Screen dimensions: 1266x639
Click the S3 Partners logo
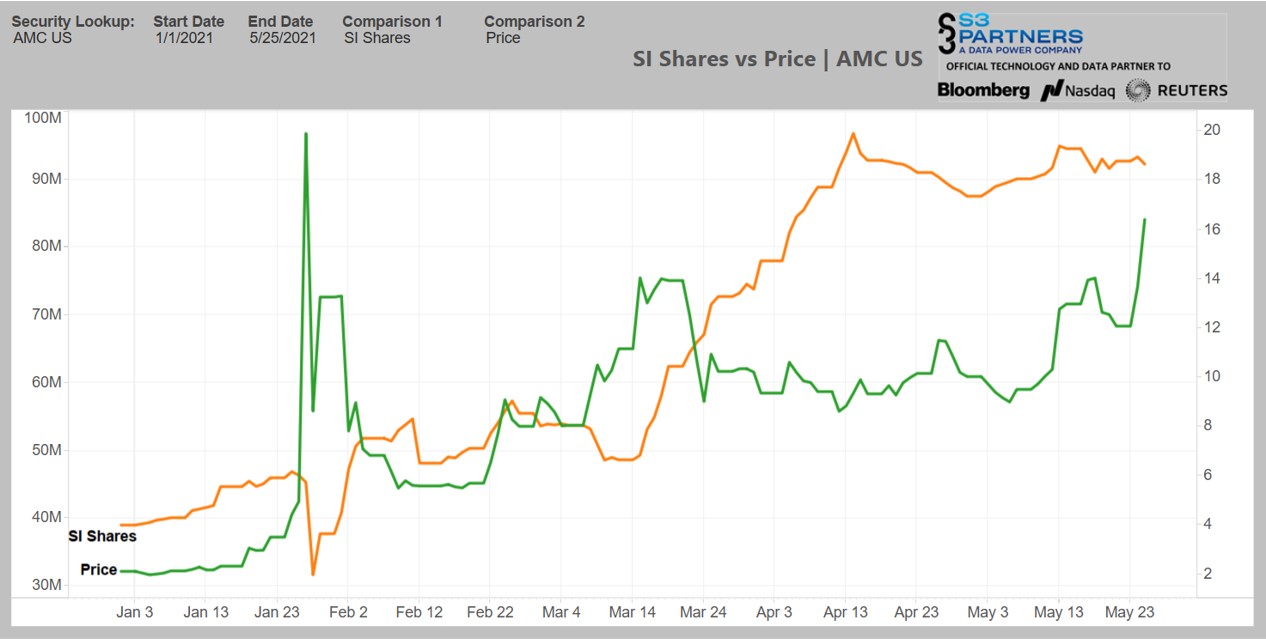[x=1010, y=34]
